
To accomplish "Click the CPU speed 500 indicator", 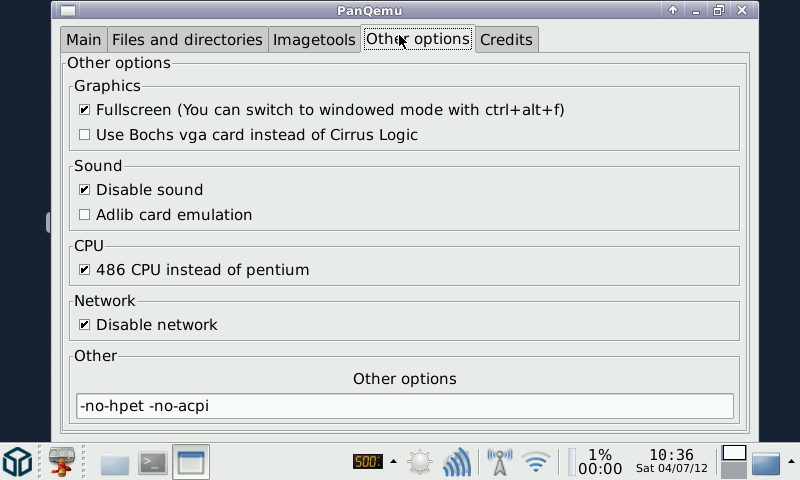I will 367,462.
